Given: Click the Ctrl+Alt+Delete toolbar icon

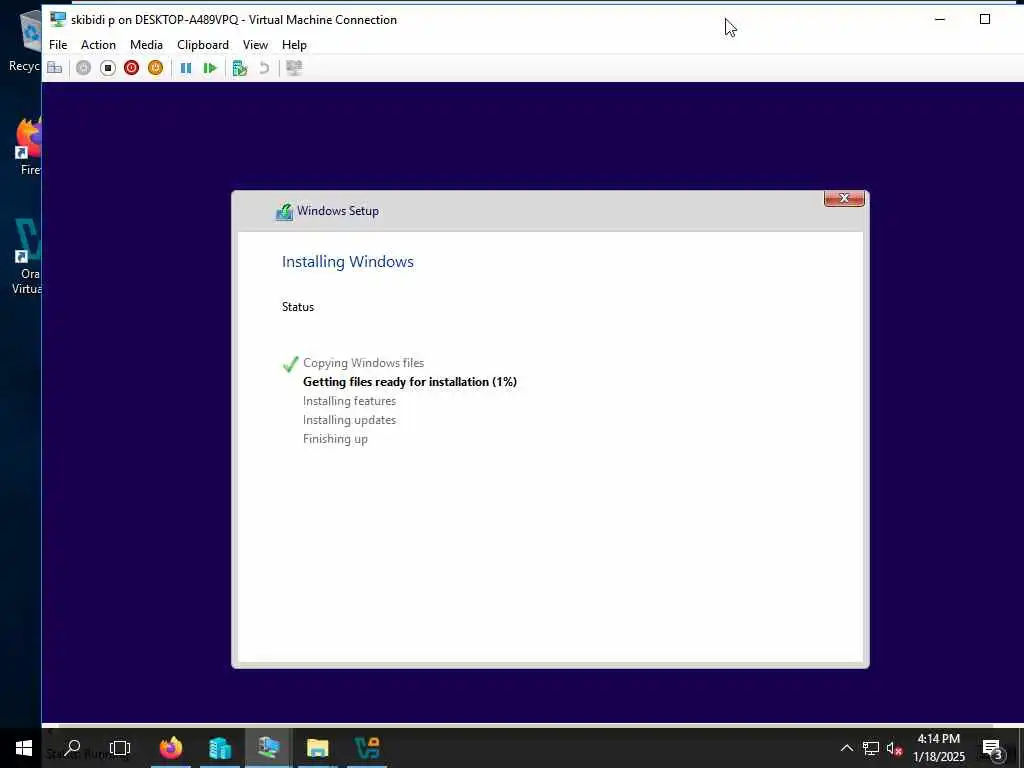Looking at the screenshot, I should click(x=55, y=68).
